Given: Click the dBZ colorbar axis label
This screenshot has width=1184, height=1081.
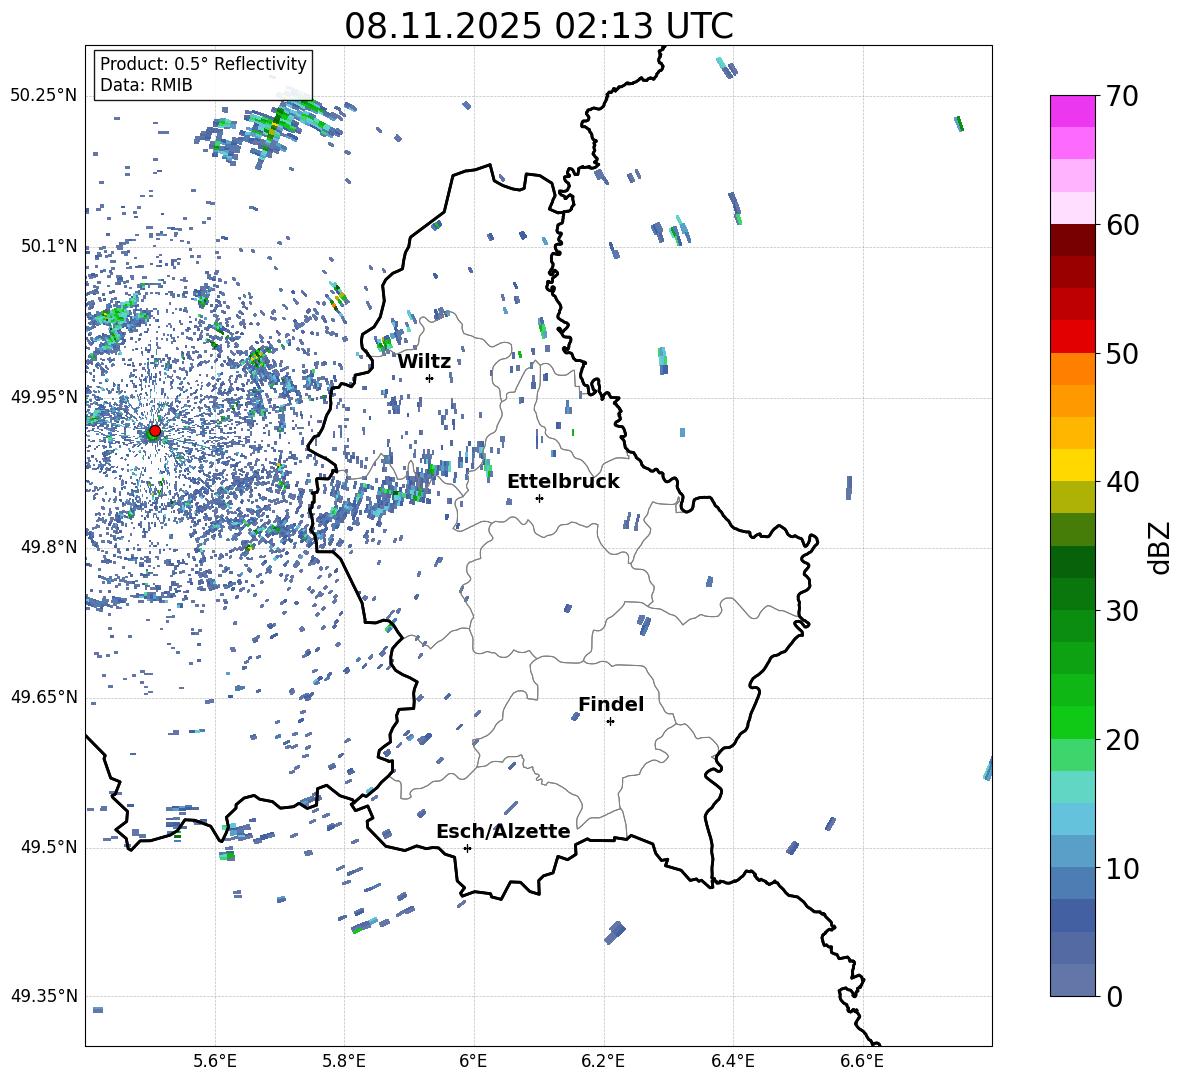Looking at the screenshot, I should [1159, 548].
